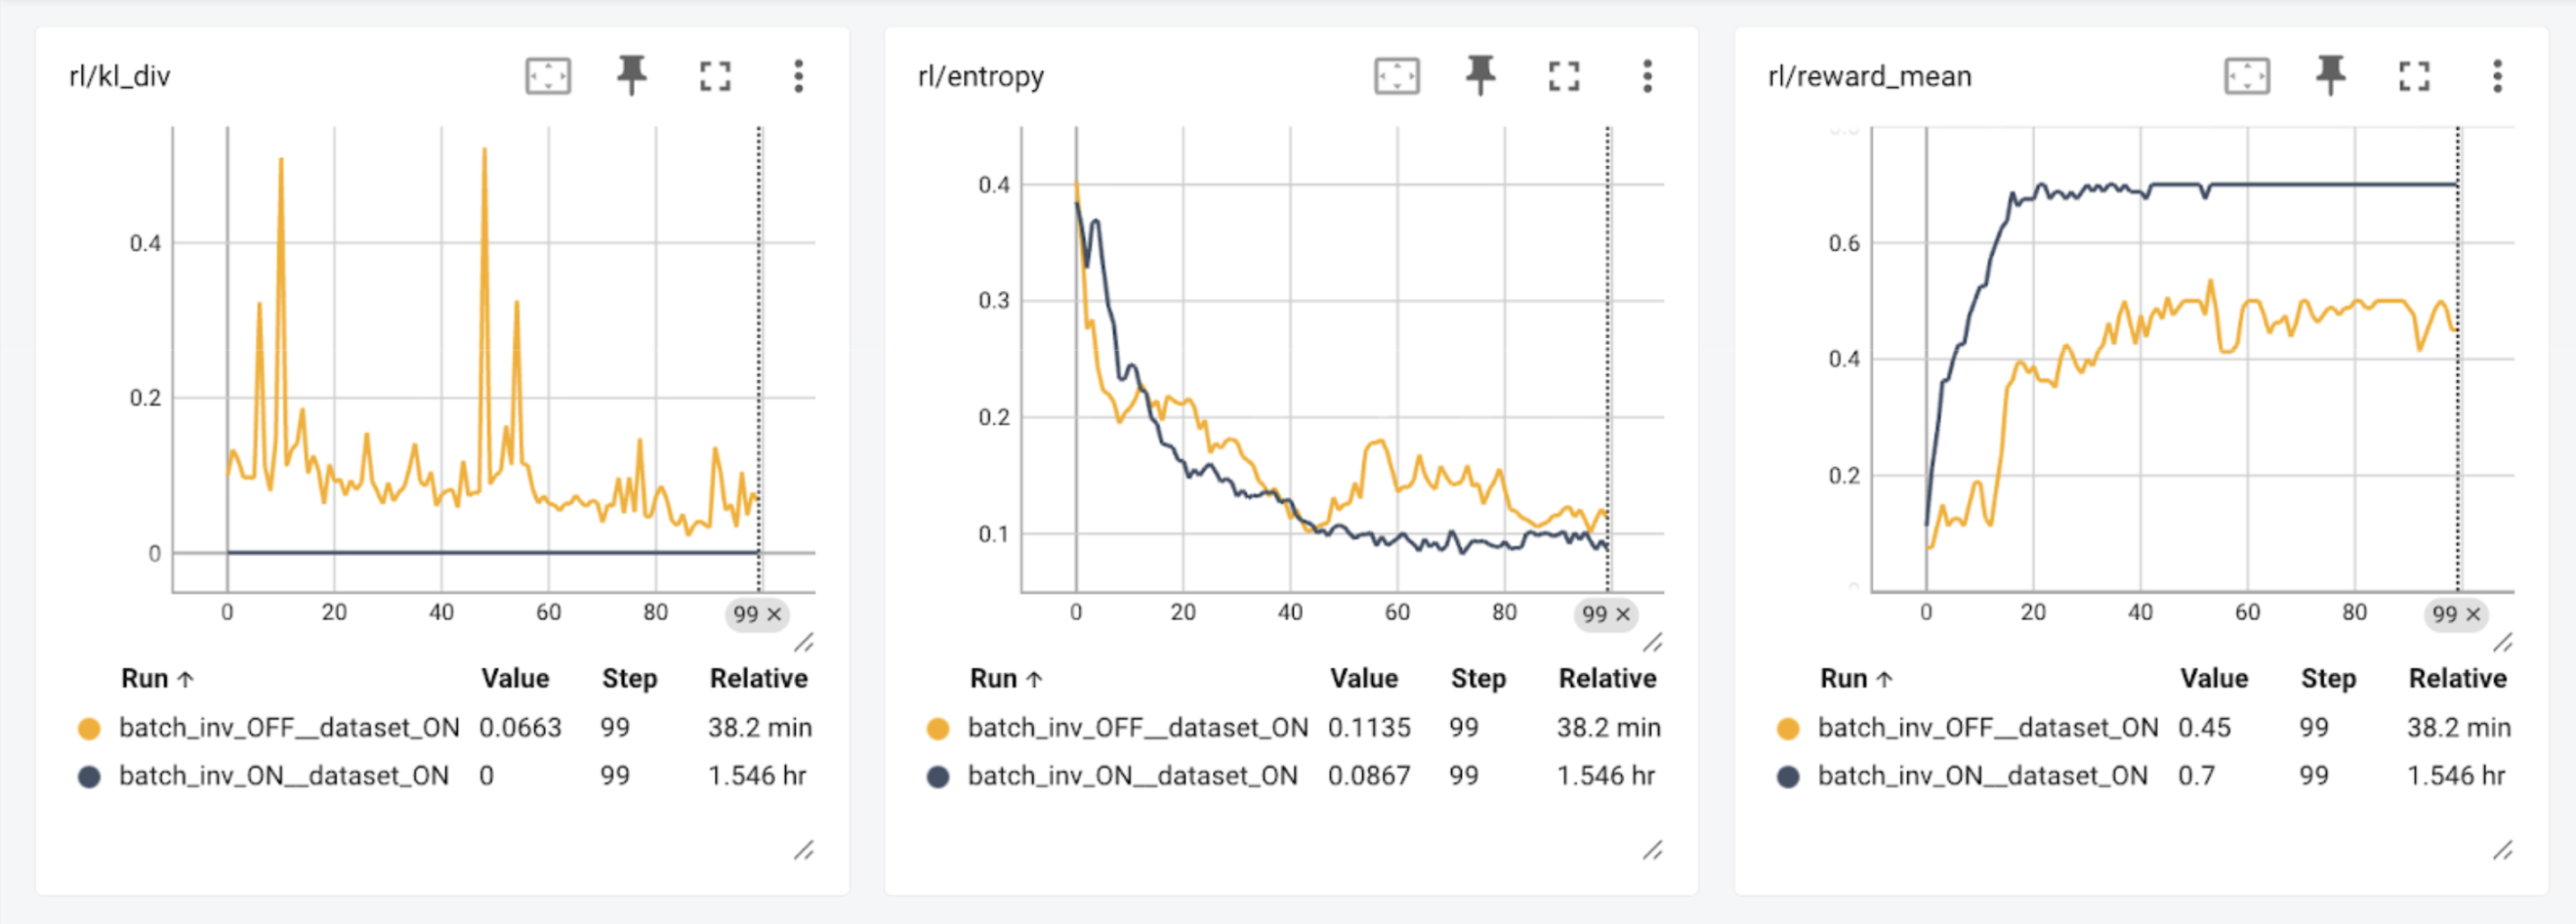Viewport: 2576px width, 924px height.
Task: Pin the rl/reward_mean card
Action: point(2330,76)
